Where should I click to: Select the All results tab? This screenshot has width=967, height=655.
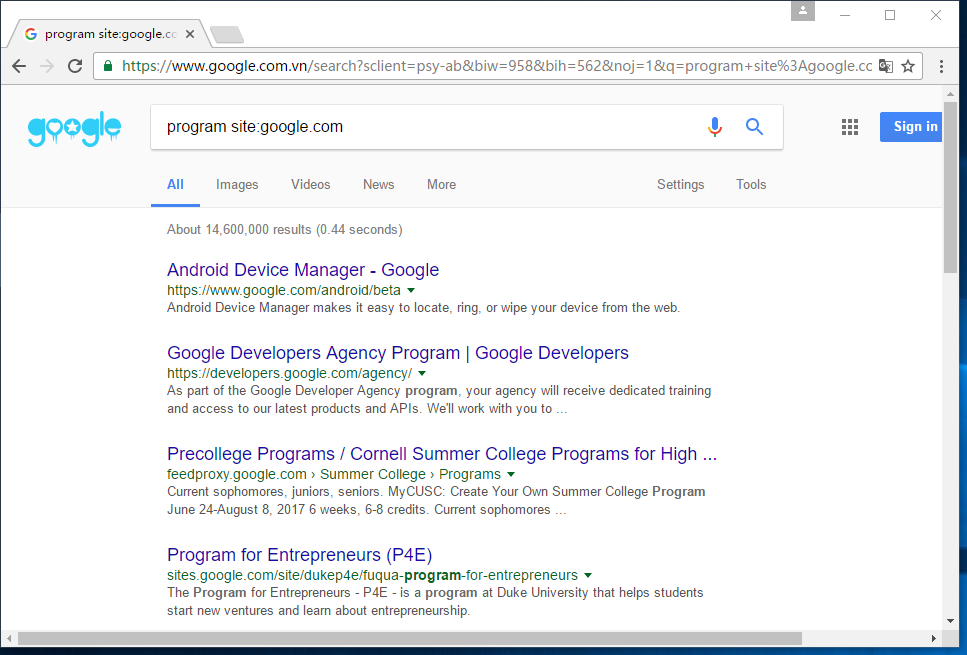click(175, 184)
